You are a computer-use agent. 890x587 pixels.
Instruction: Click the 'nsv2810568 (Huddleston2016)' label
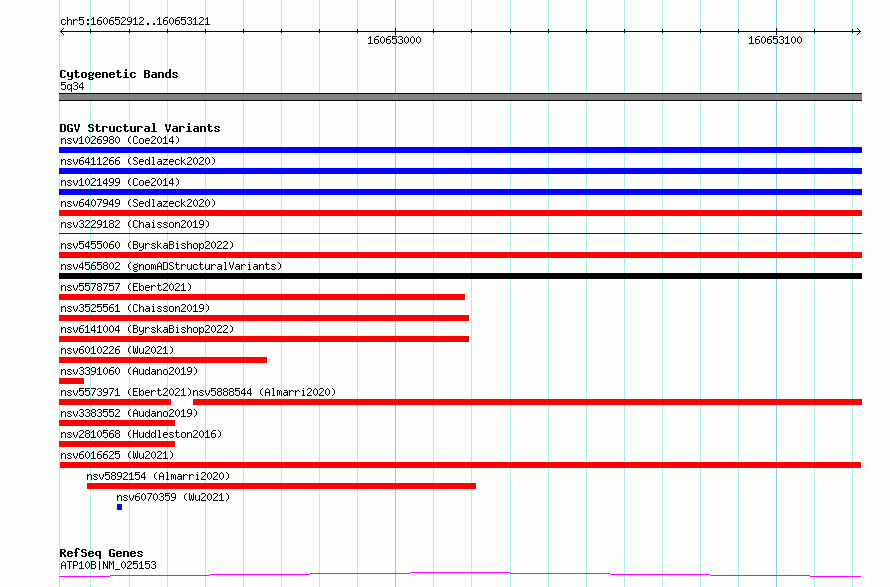coord(141,434)
